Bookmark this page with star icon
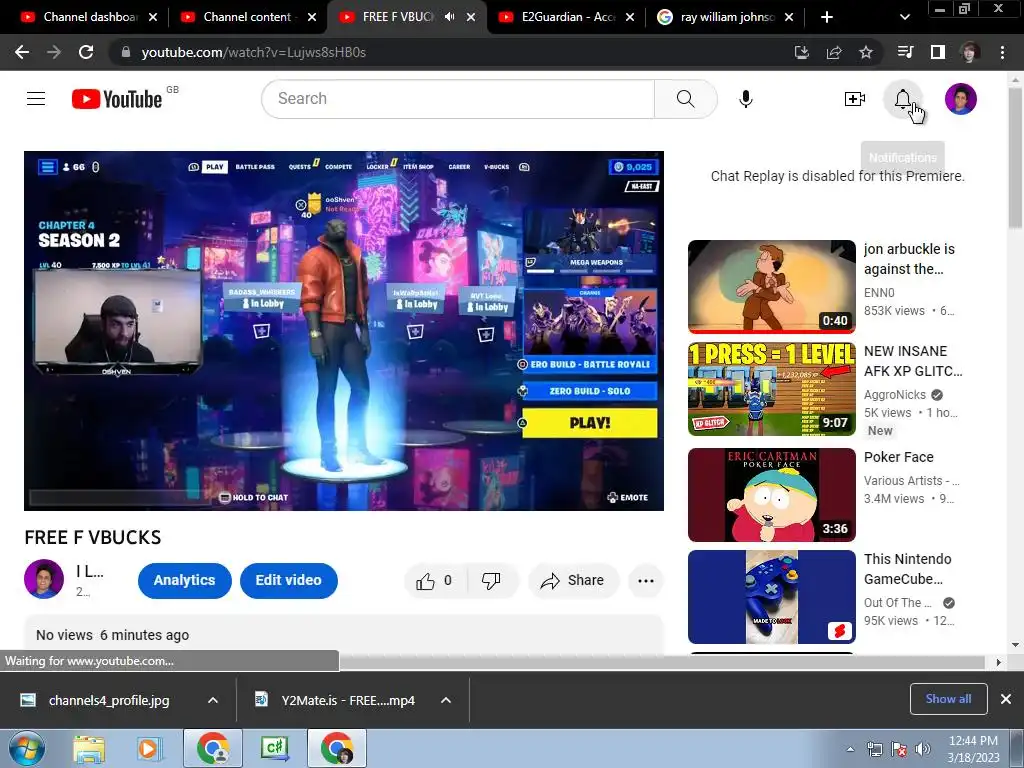Viewport: 1024px width, 768px height. 866,52
